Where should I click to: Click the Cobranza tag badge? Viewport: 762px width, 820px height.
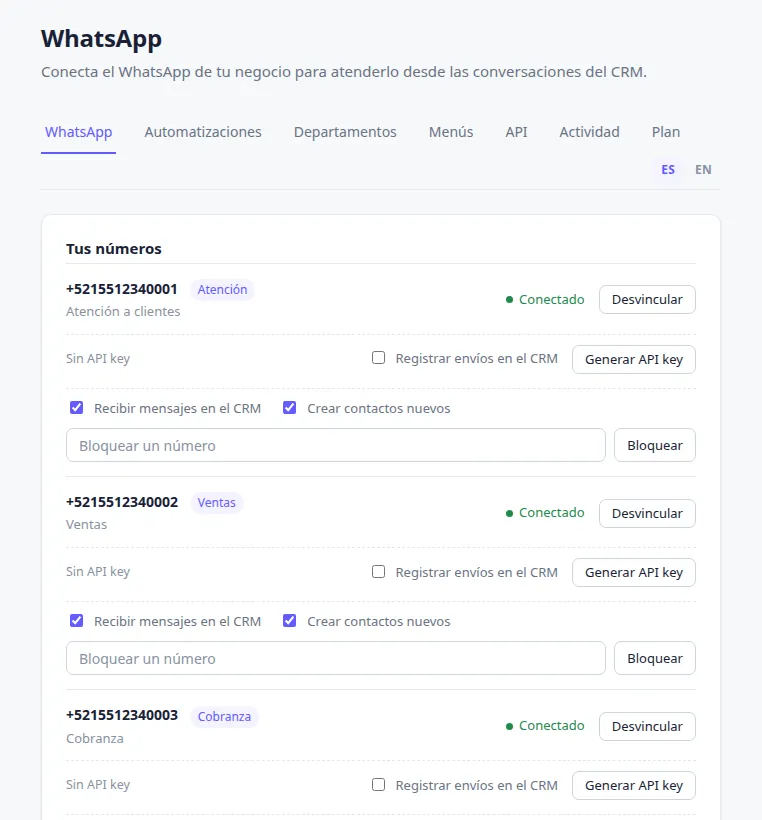tap(224, 716)
